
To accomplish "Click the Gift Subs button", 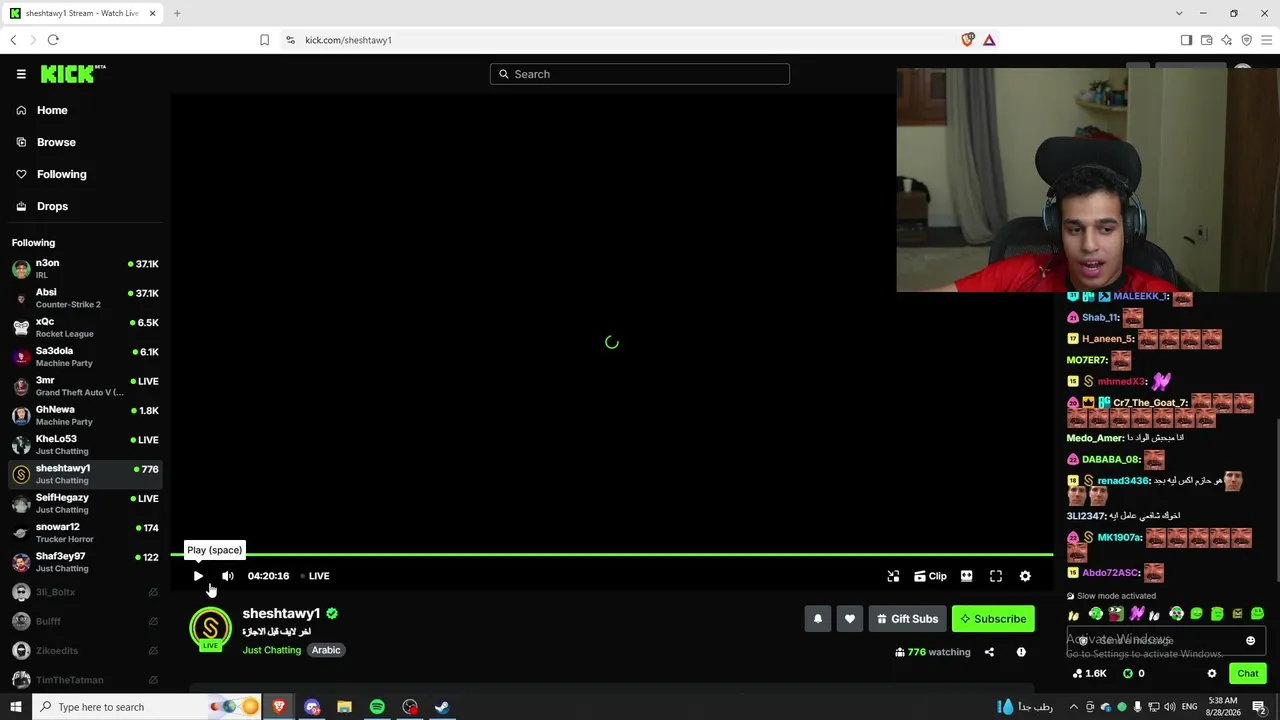I will (x=908, y=619).
